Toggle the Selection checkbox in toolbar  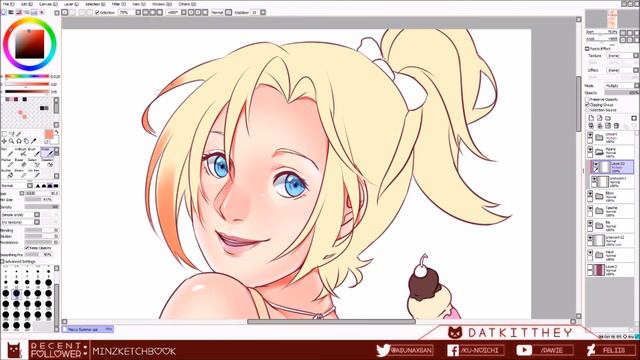[x=97, y=13]
